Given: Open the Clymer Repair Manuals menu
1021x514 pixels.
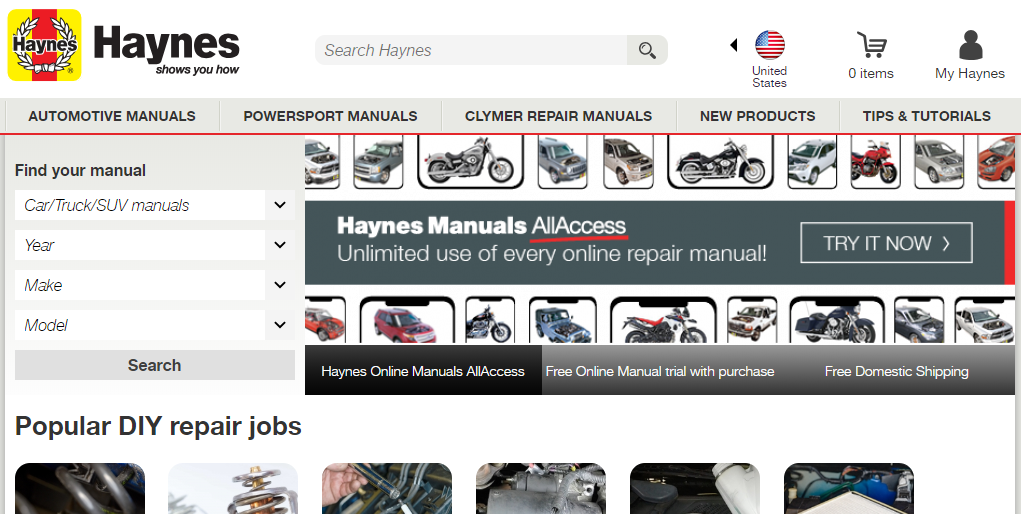Looking at the screenshot, I should pyautogui.click(x=559, y=116).
